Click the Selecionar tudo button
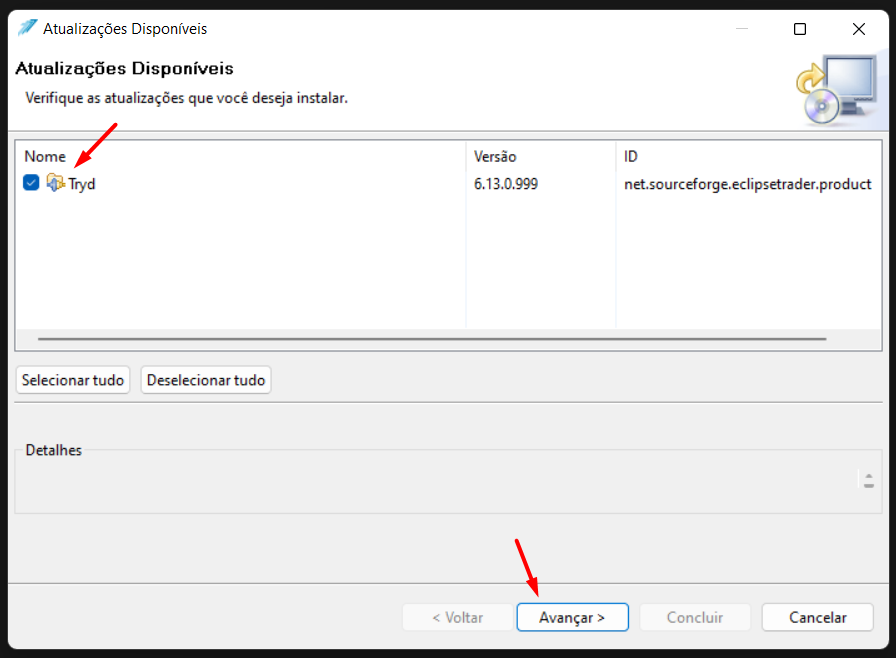This screenshot has height=658, width=896. (x=73, y=380)
